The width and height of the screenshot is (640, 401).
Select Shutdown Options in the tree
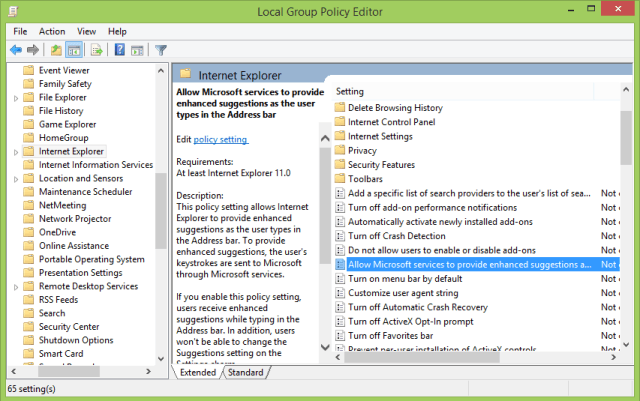tap(76, 340)
